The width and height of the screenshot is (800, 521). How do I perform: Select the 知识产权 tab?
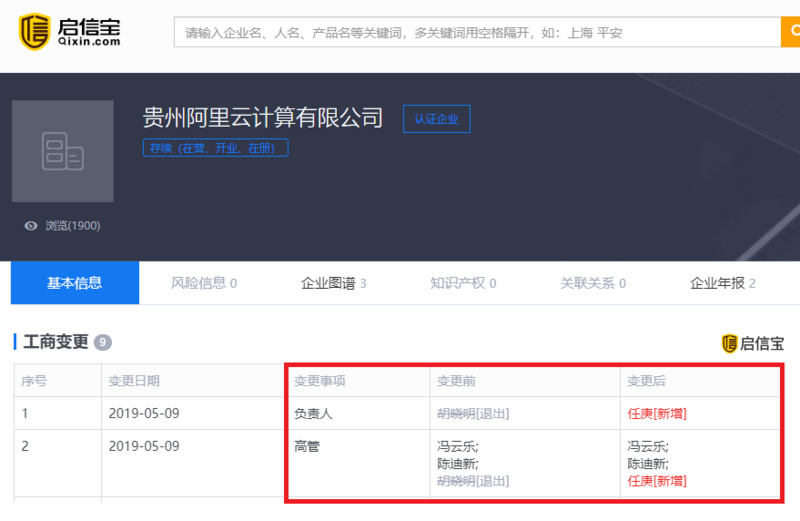[463, 283]
